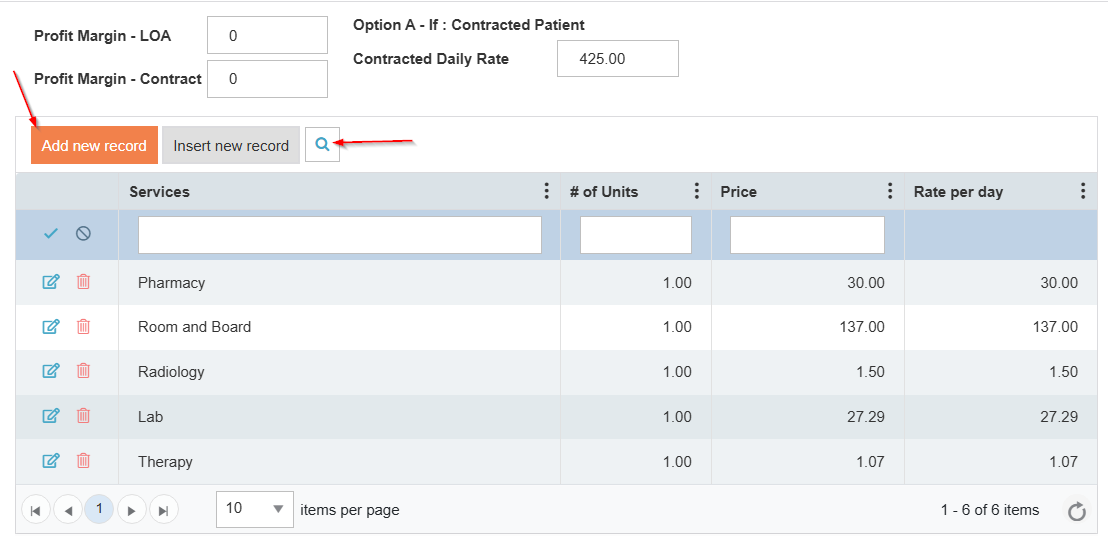
Task: Click the new row # of Units input
Action: click(635, 235)
